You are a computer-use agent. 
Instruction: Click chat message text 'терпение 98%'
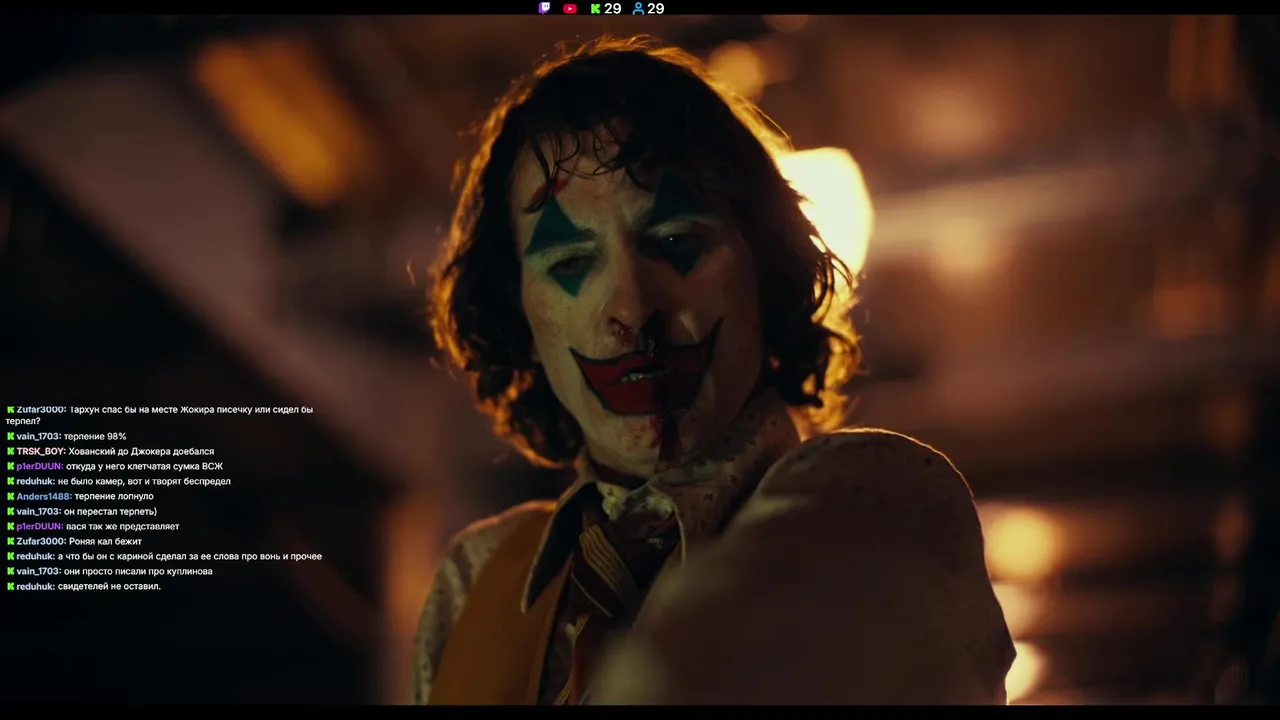coord(95,436)
